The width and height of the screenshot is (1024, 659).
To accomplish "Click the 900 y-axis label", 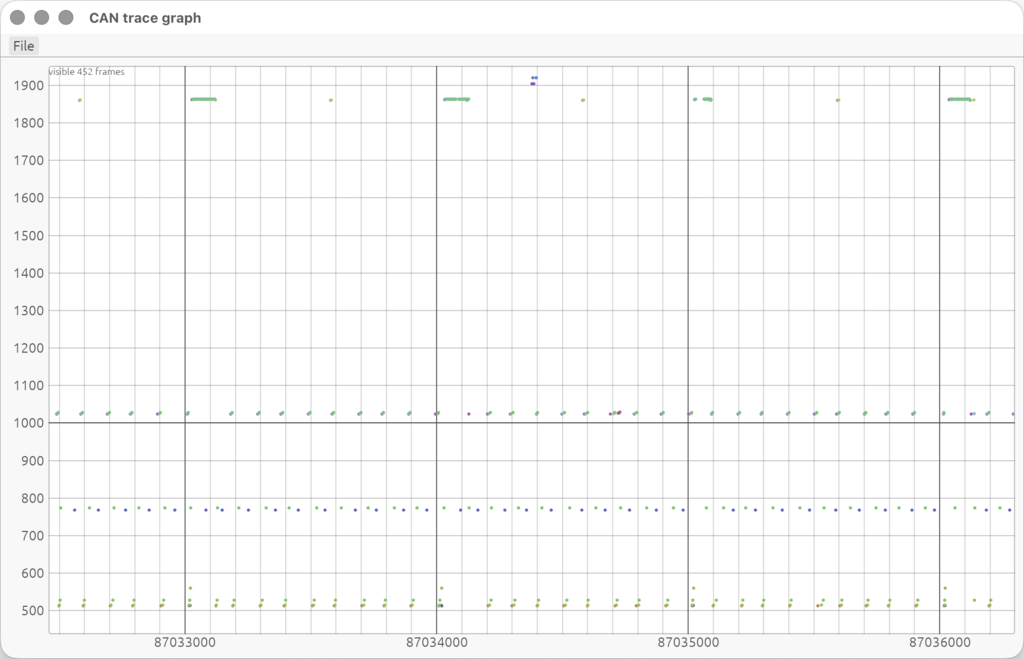I will point(32,460).
